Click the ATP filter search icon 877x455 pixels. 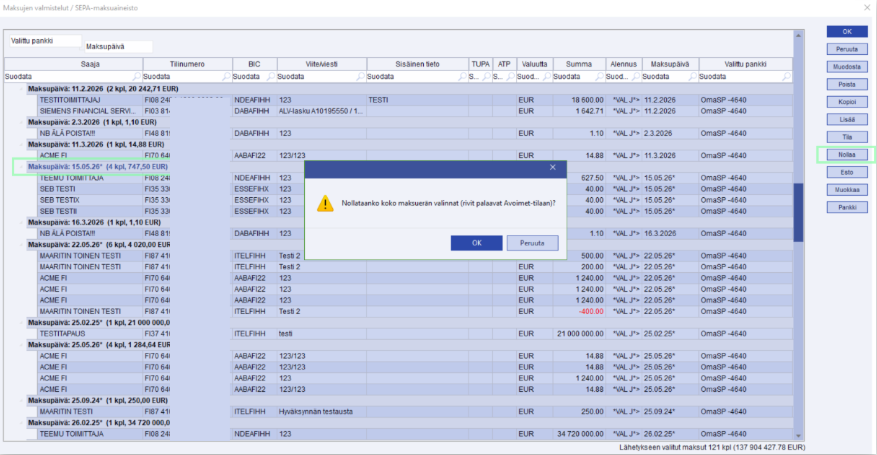pyautogui.click(x=510, y=77)
